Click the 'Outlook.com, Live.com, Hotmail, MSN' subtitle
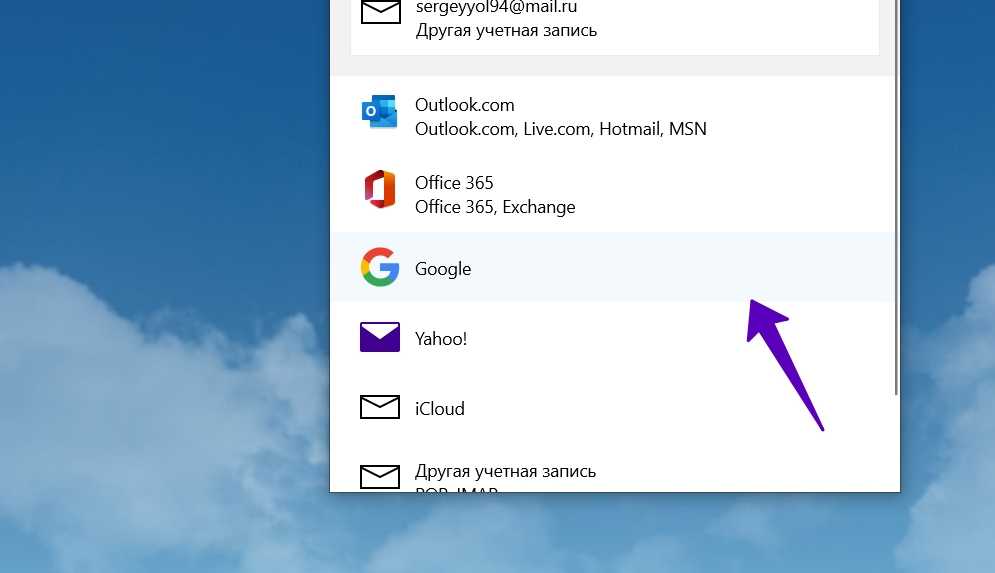The width and height of the screenshot is (995, 573). (x=560, y=129)
